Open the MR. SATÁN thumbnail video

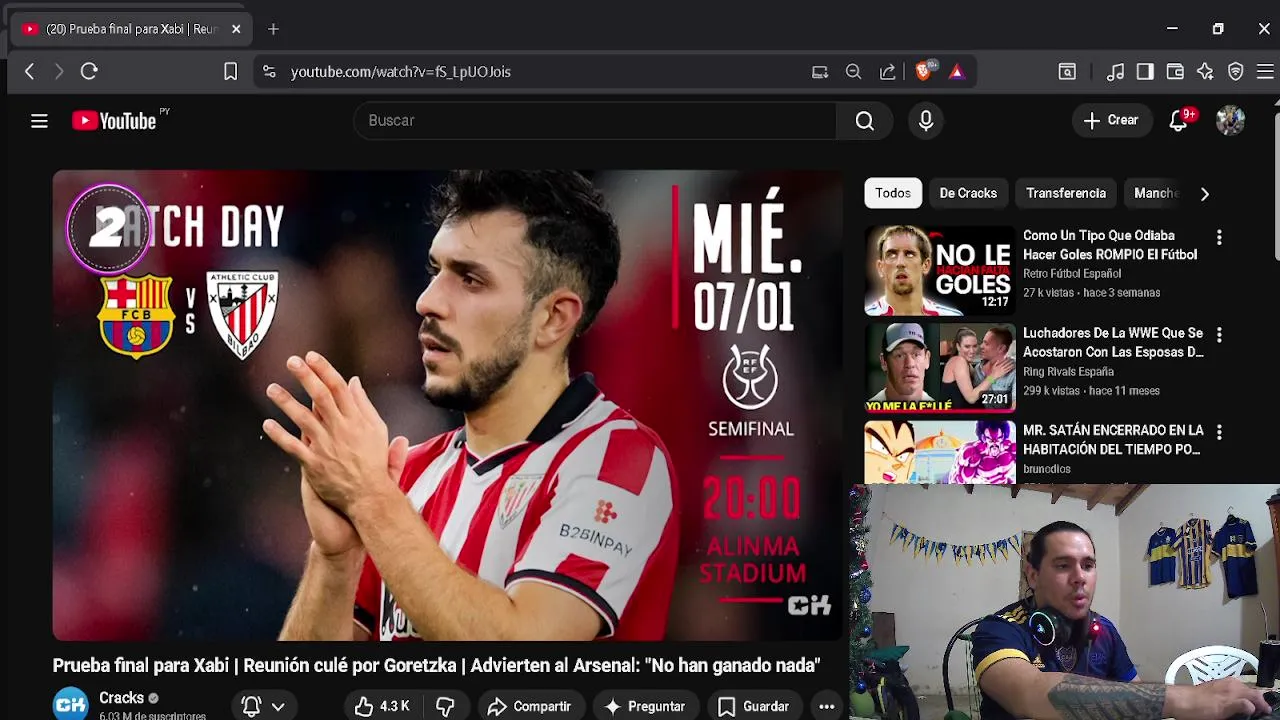[940, 452]
